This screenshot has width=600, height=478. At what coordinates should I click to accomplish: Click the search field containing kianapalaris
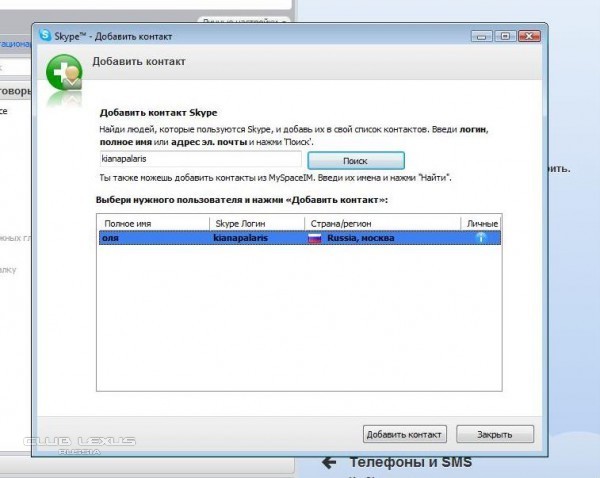[x=200, y=159]
